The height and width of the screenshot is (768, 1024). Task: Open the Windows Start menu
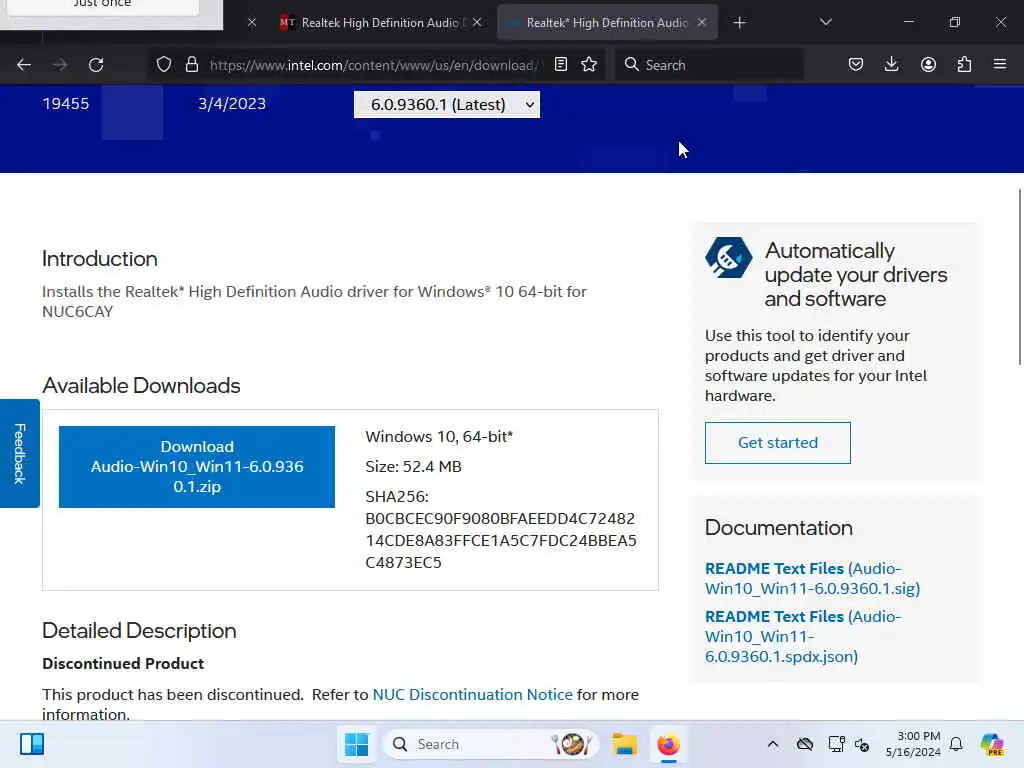pos(357,744)
